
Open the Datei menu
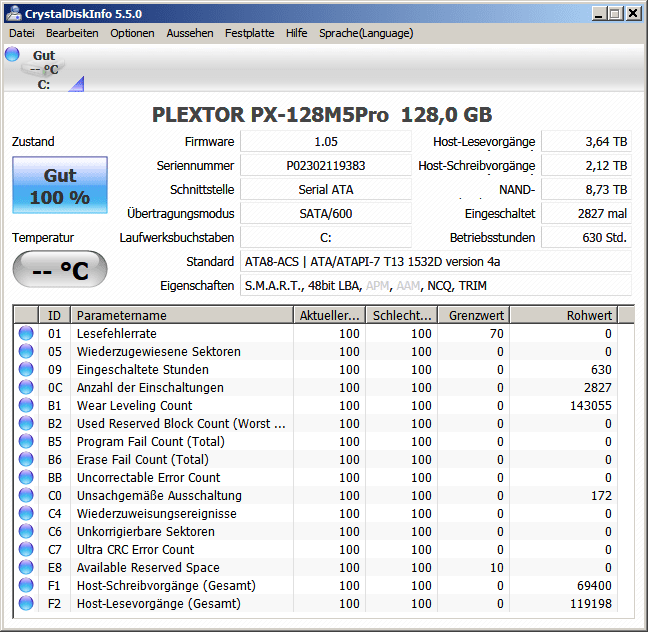pos(22,33)
